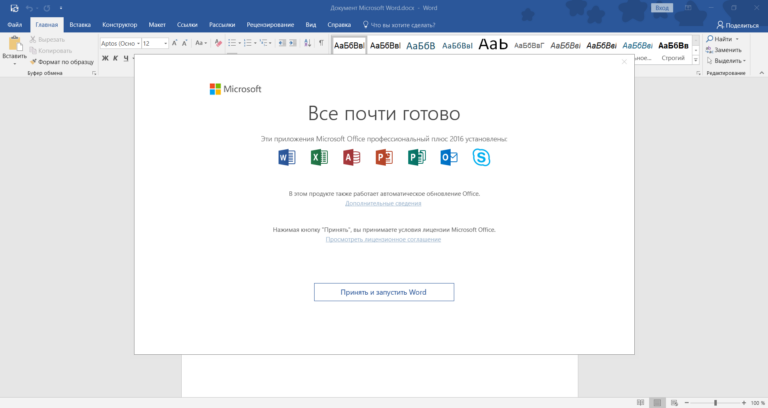Click the Save icon in quick access toolbar
The image size is (768, 408).
[14, 8]
